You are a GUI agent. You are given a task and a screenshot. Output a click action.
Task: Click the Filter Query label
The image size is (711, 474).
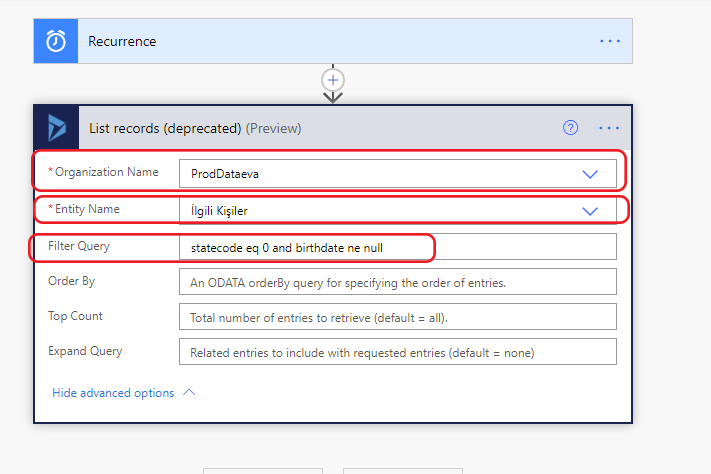pyautogui.click(x=79, y=246)
